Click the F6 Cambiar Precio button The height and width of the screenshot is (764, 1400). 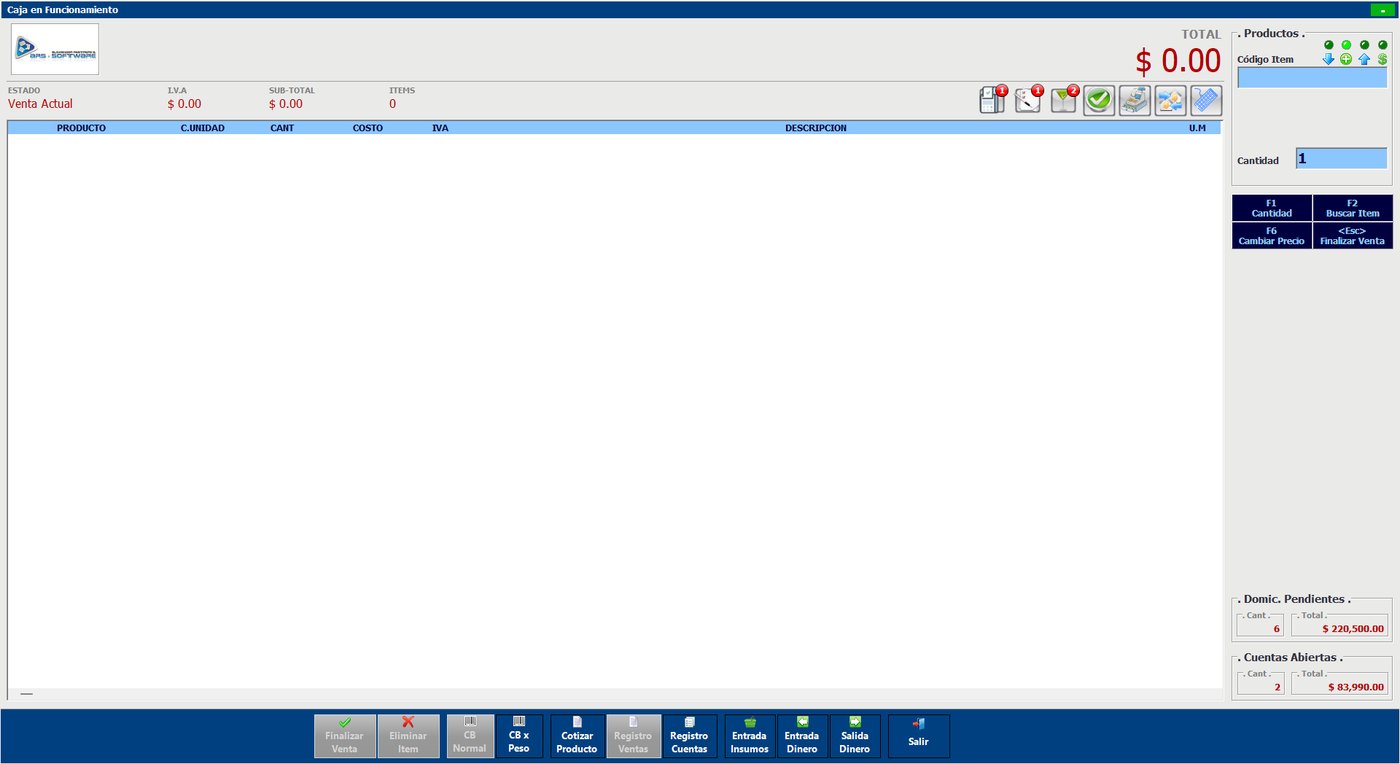coord(1271,236)
